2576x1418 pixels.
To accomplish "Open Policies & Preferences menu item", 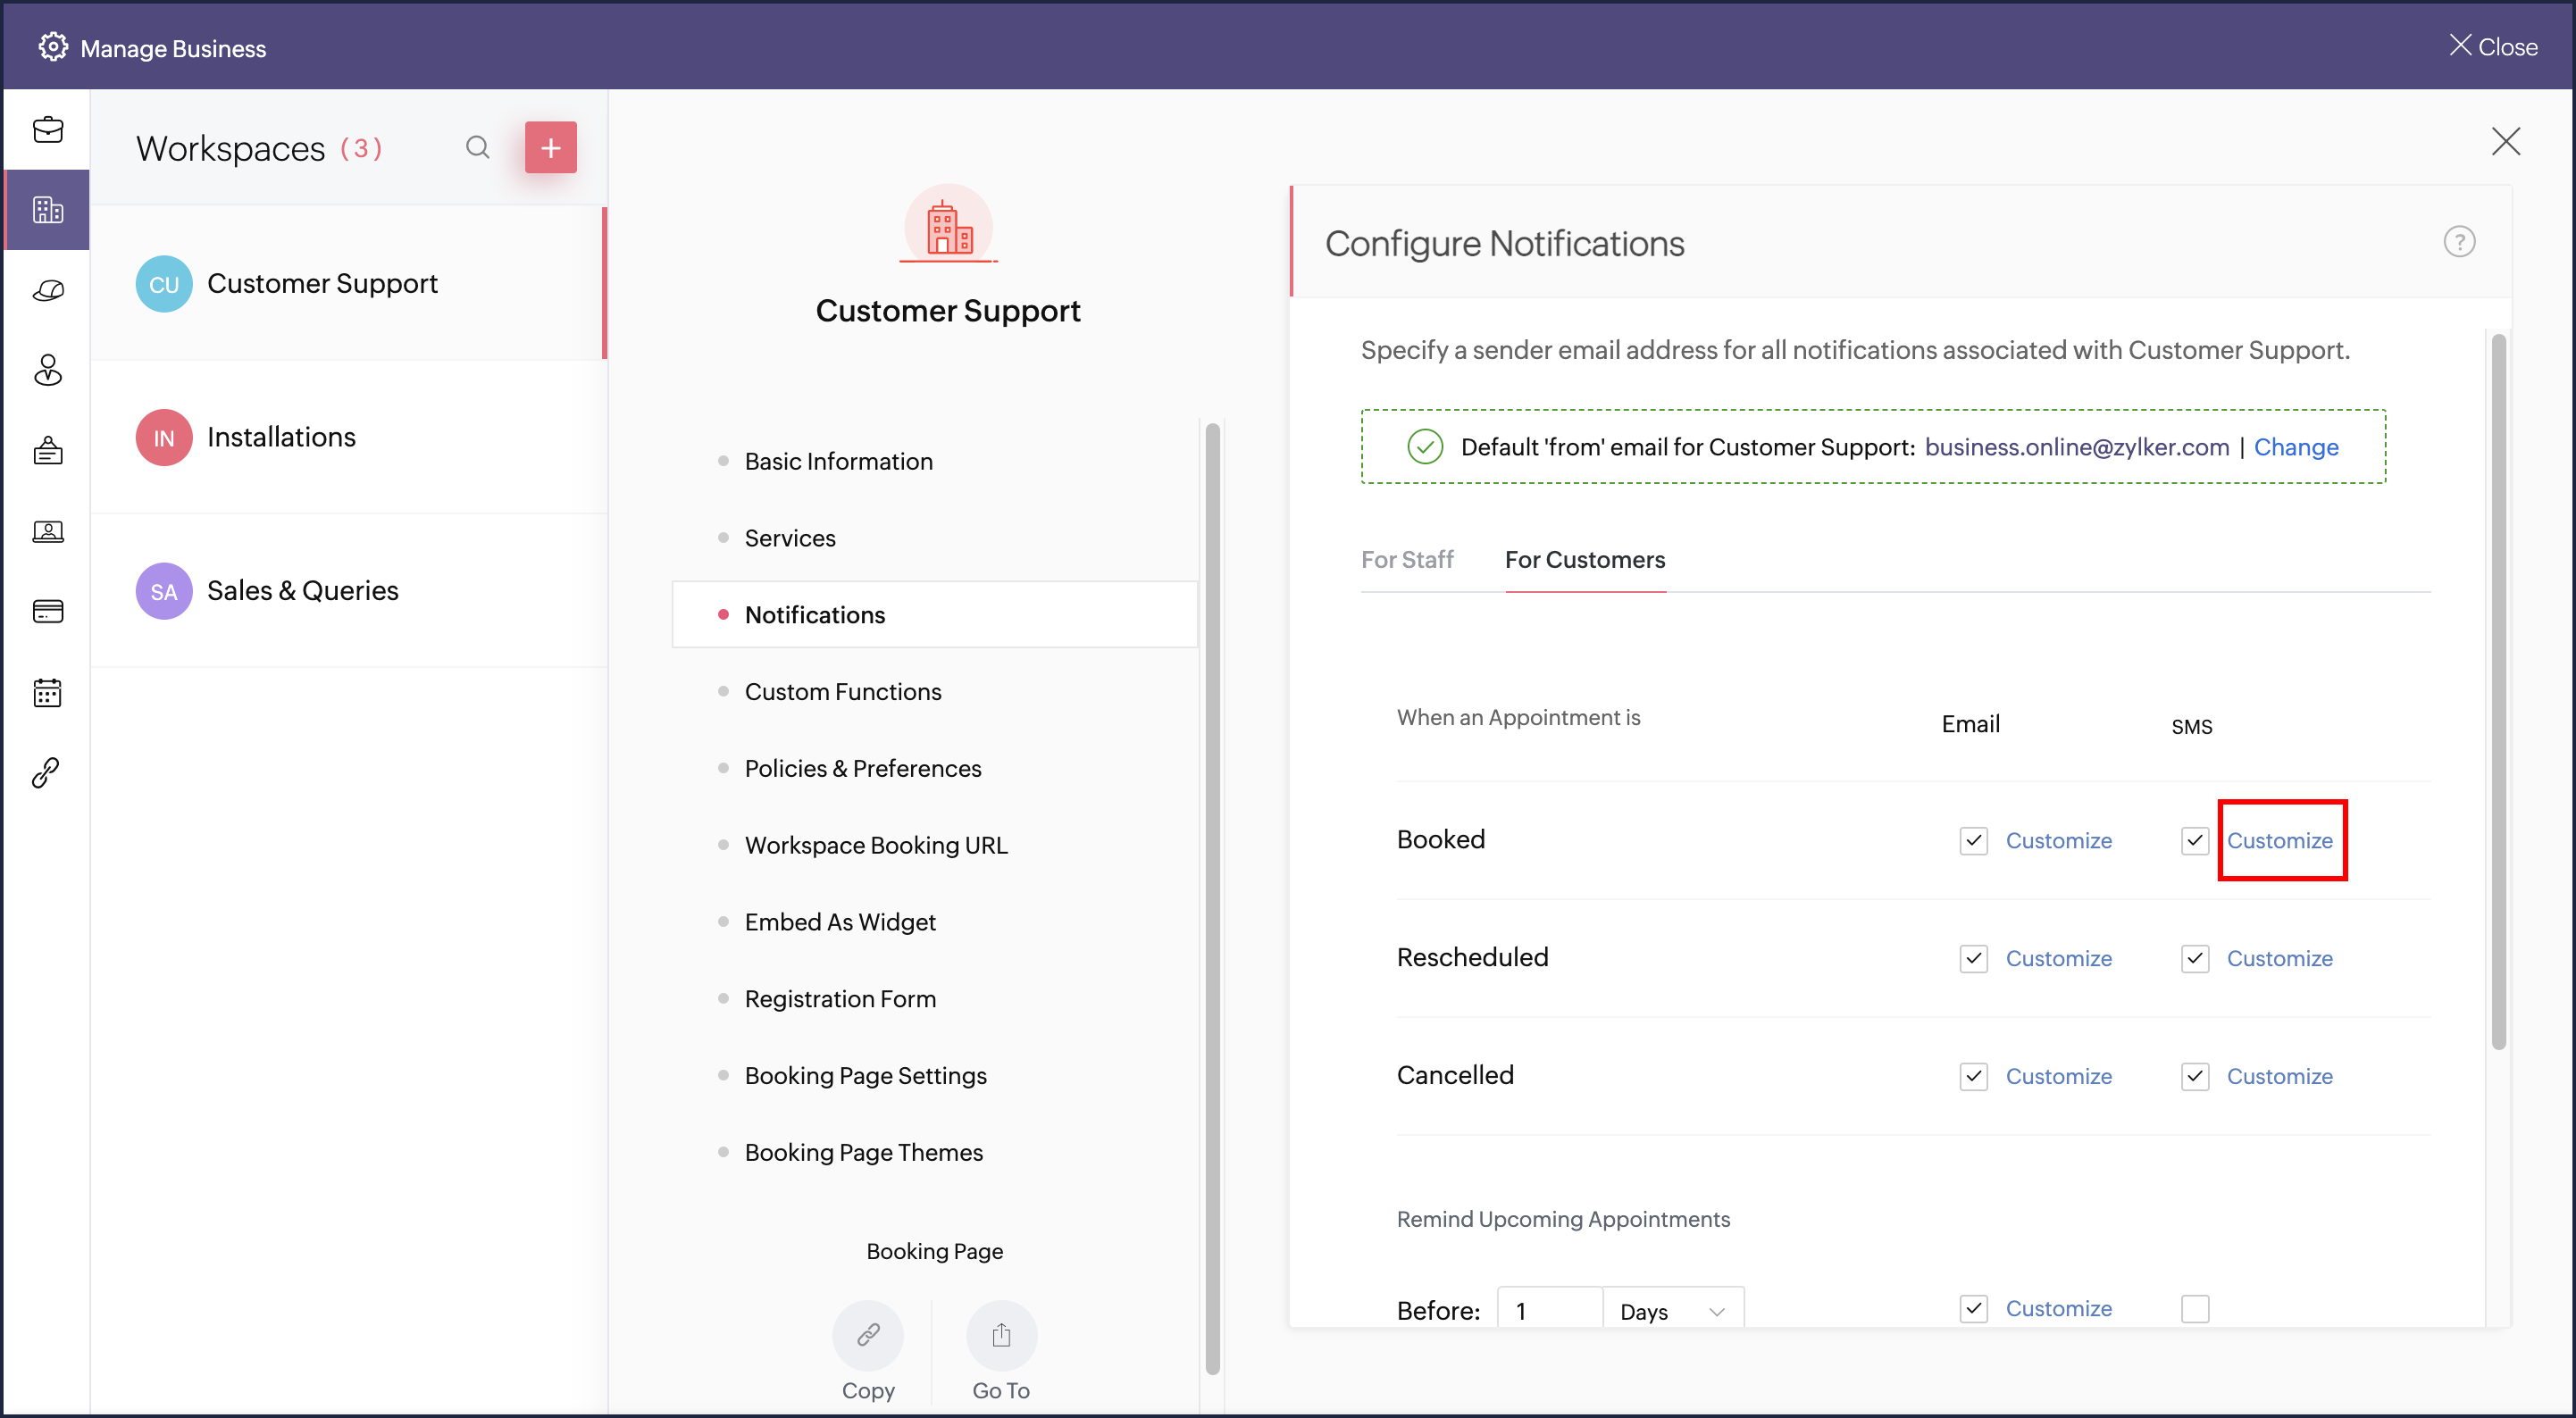I will (x=862, y=768).
